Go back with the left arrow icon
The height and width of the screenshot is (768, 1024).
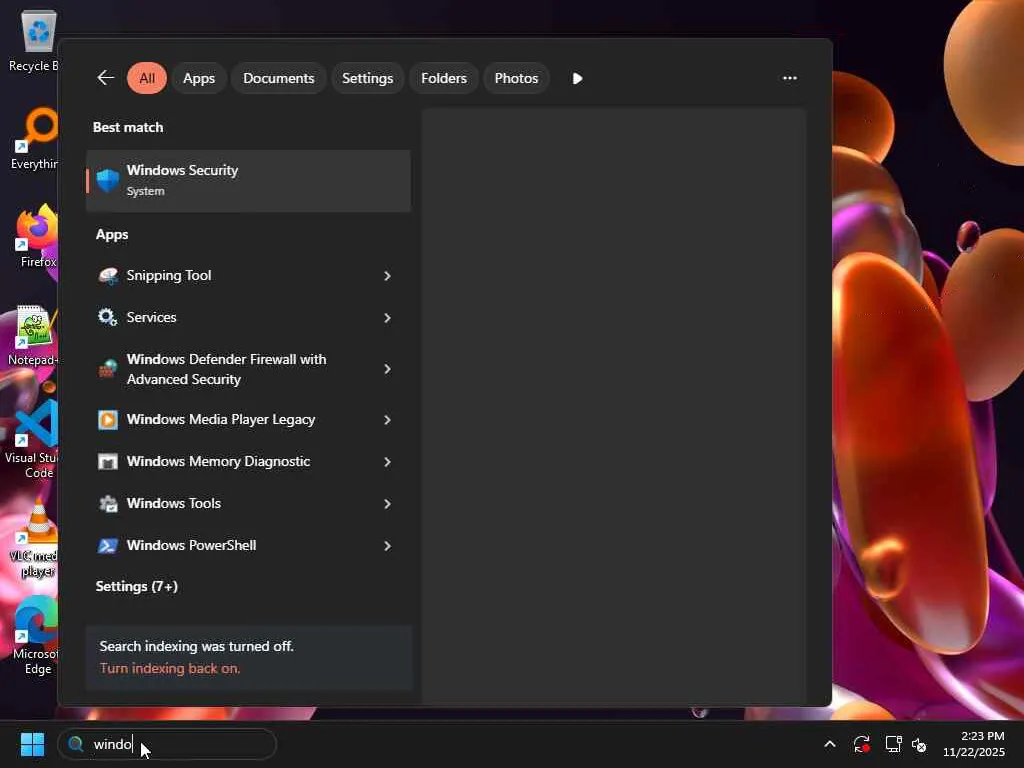click(x=106, y=78)
